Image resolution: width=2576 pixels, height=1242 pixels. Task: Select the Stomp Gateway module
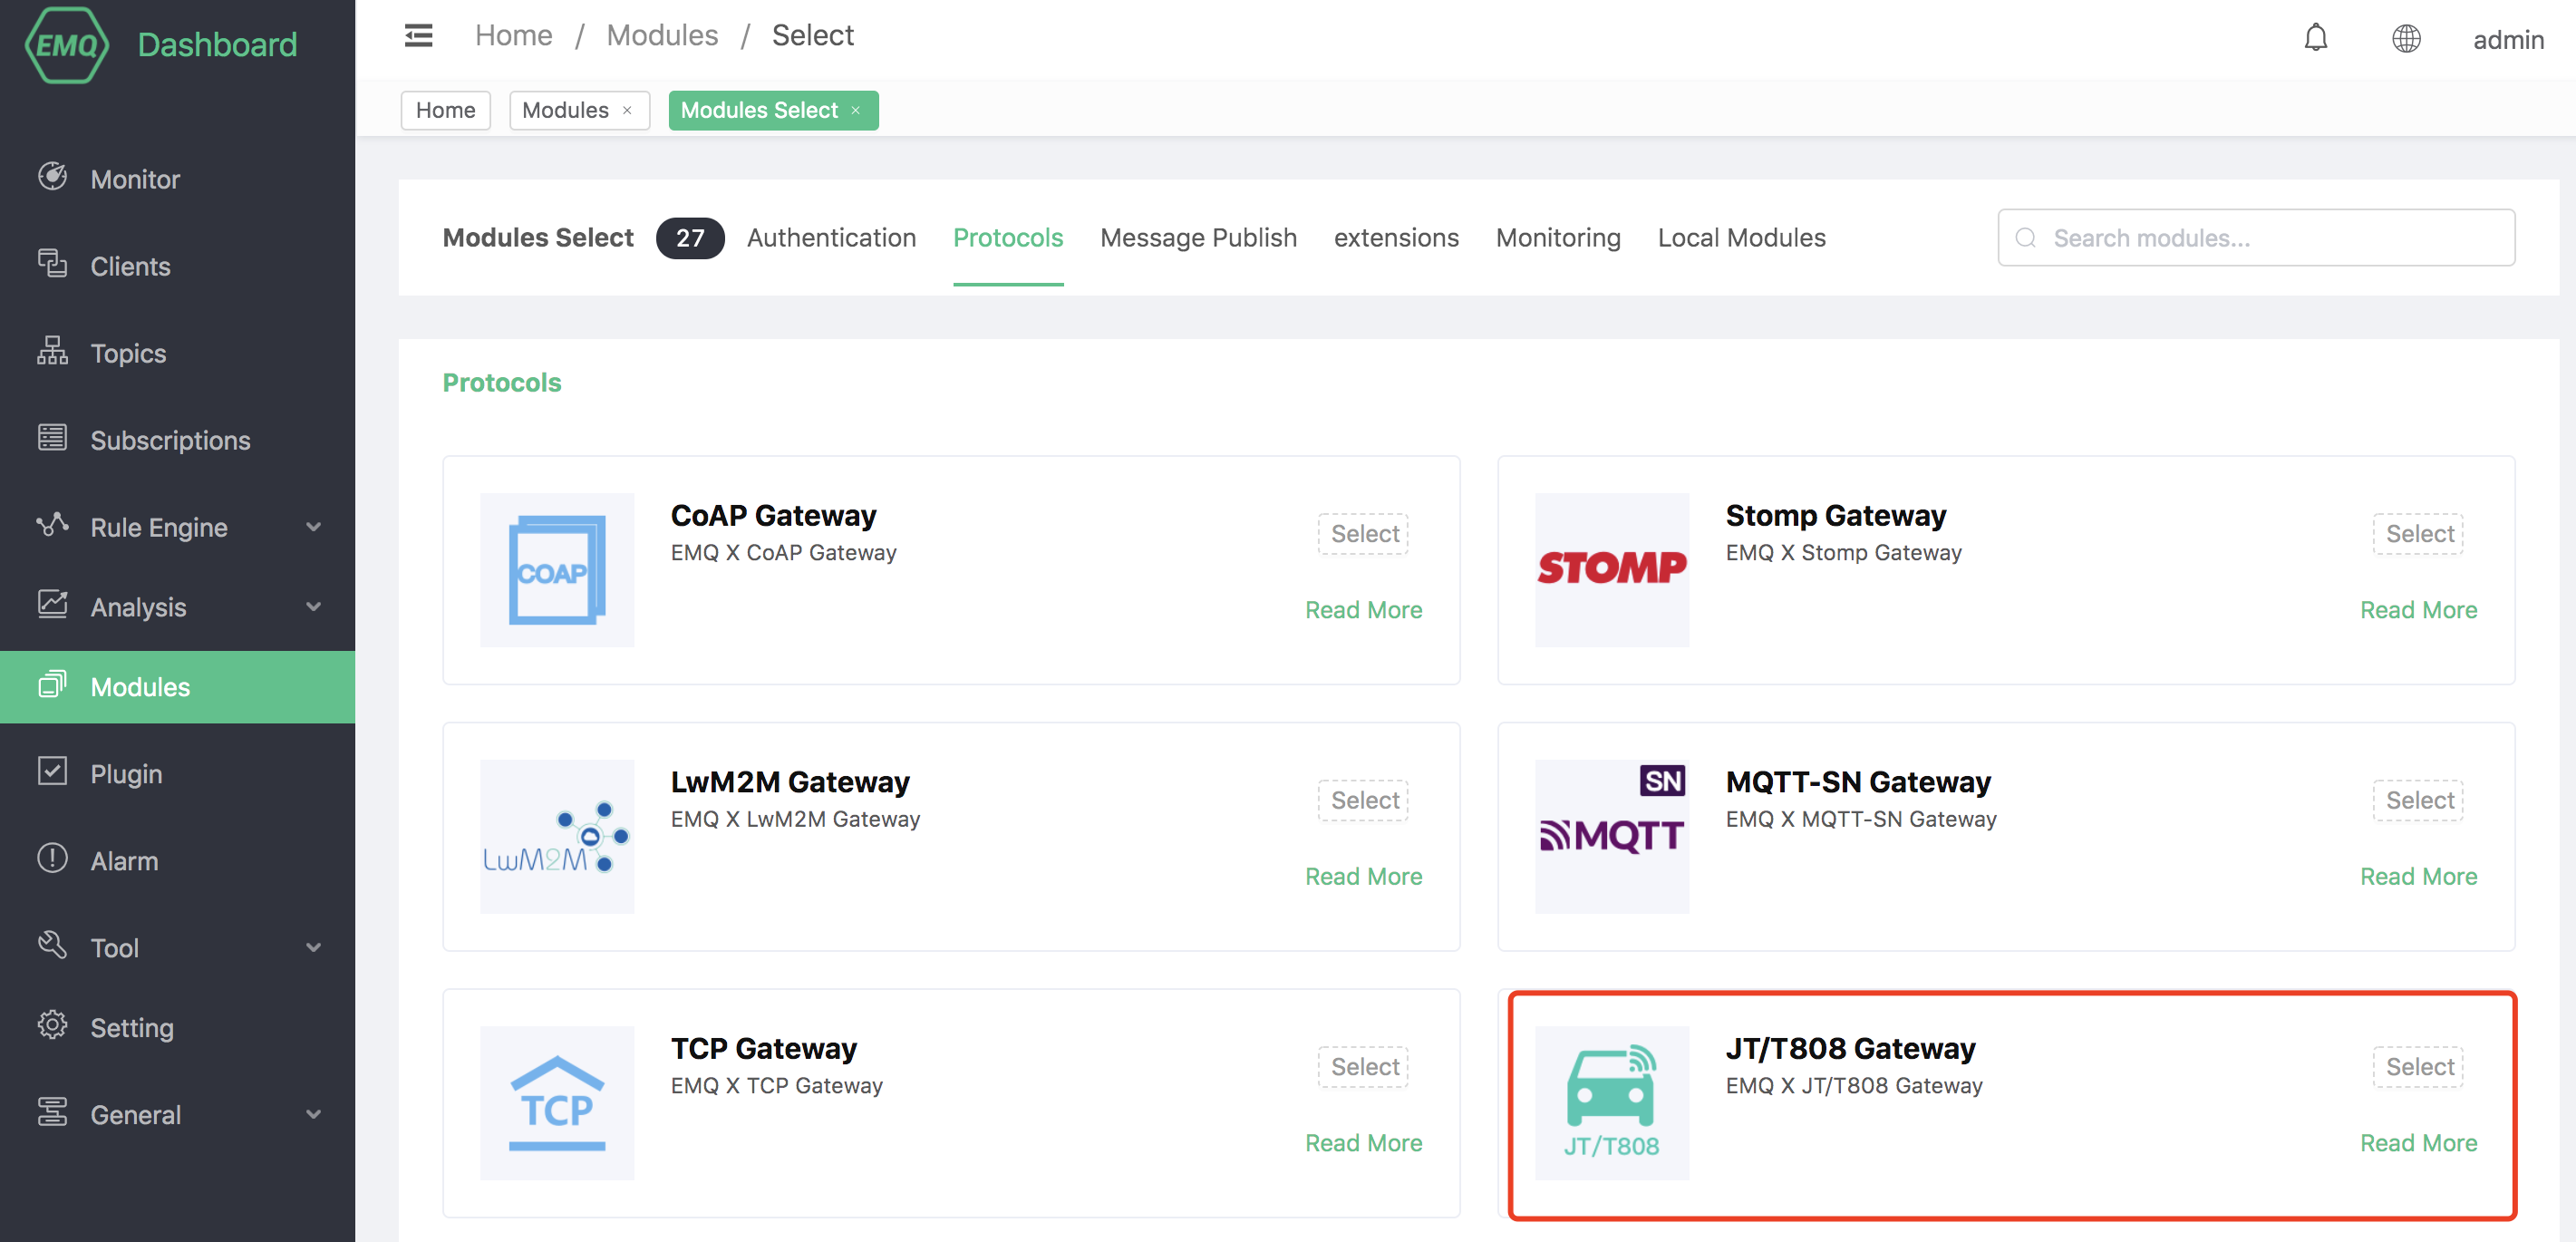coord(2418,534)
